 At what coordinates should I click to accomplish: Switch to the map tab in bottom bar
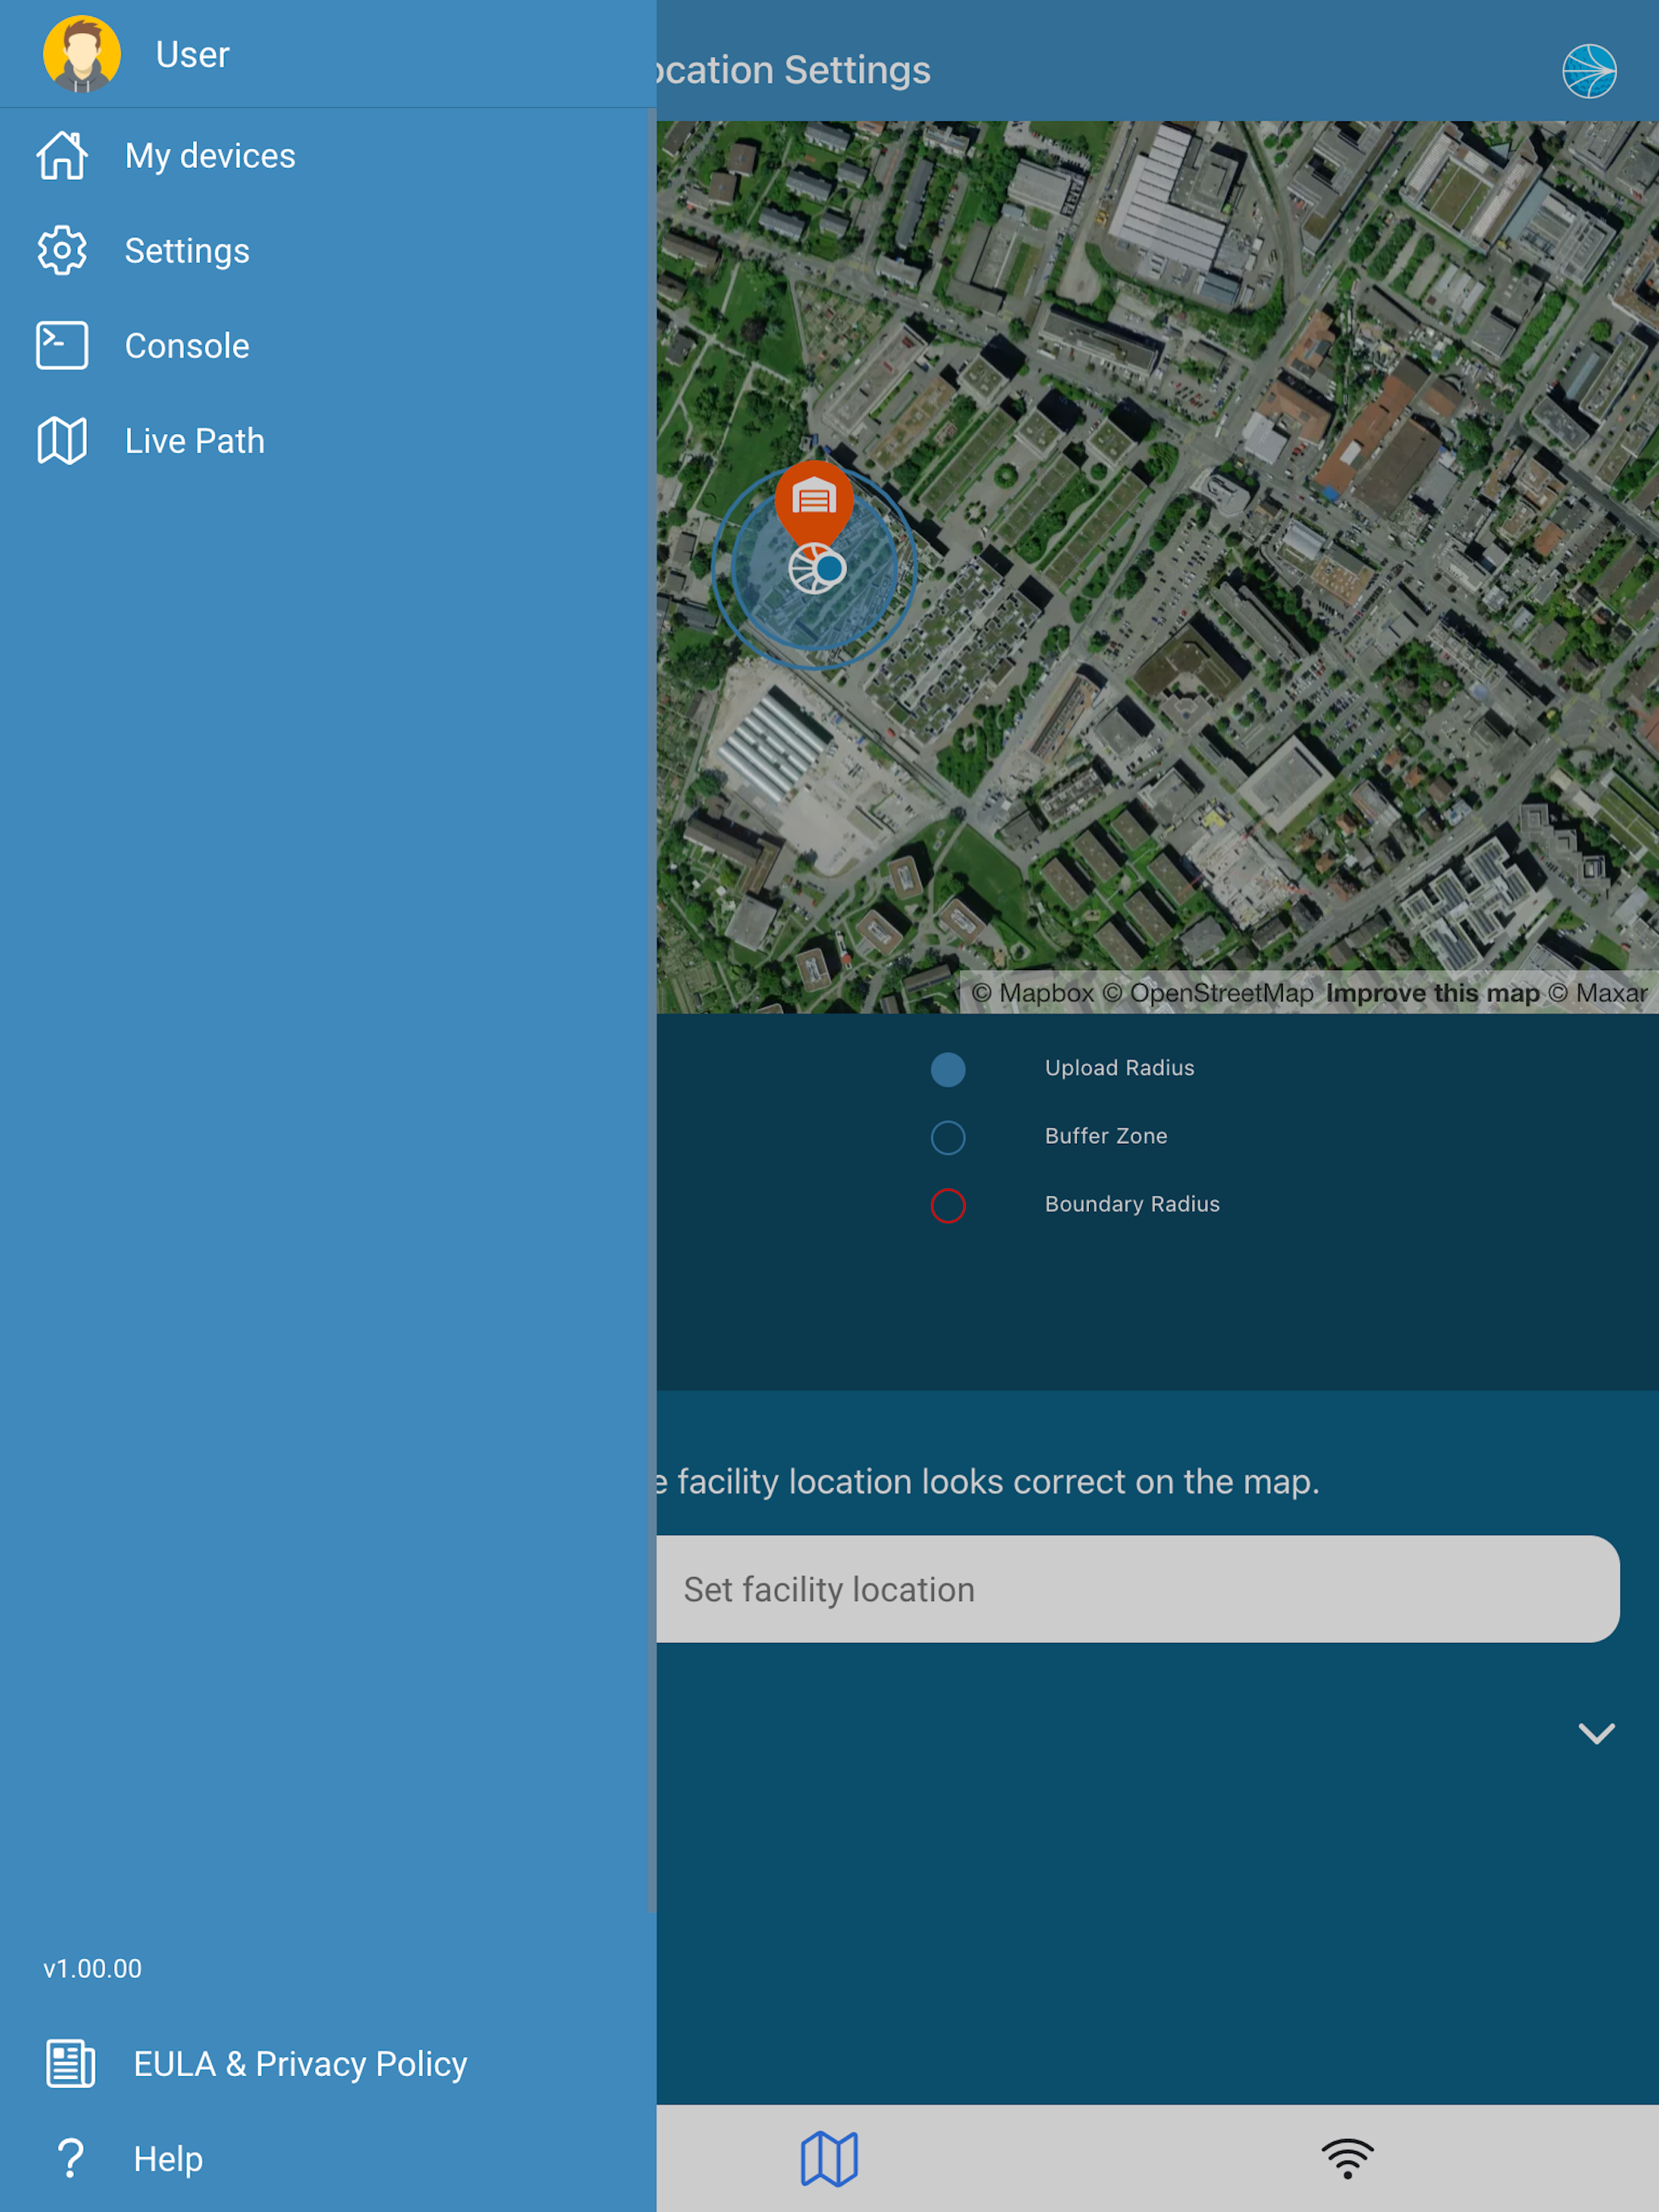829,2158
